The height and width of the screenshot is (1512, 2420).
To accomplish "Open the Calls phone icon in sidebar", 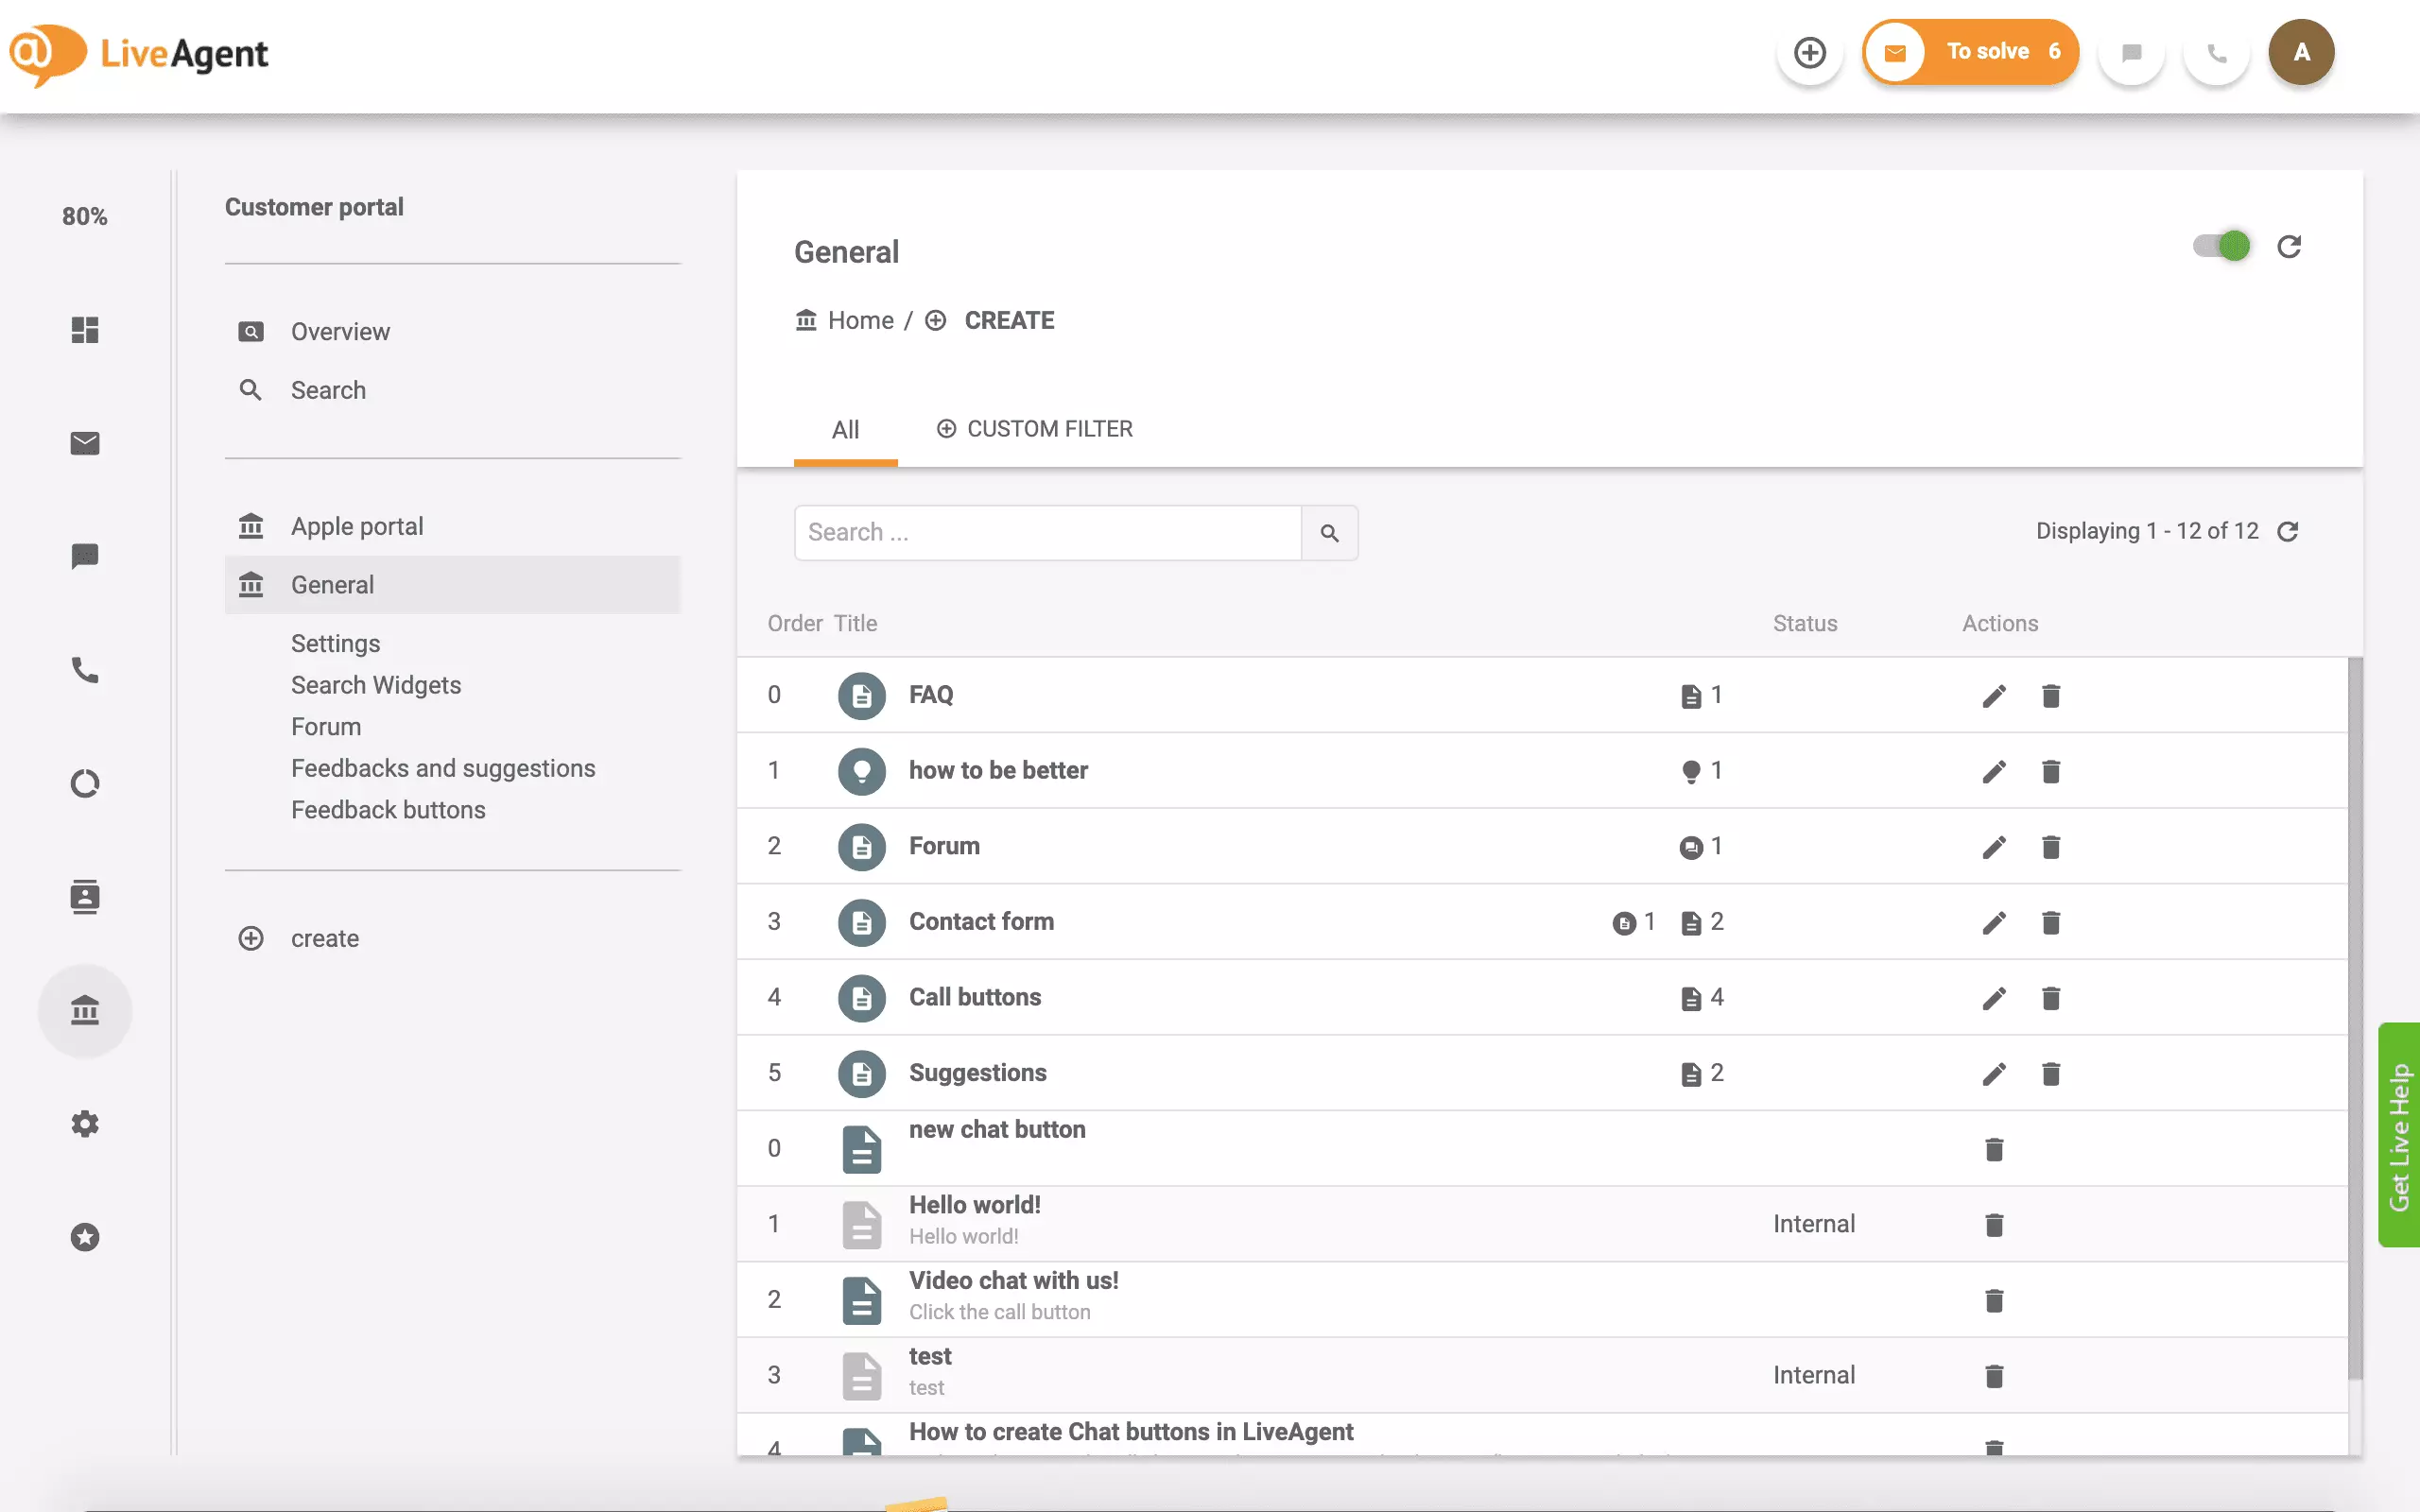I will 85,670.
